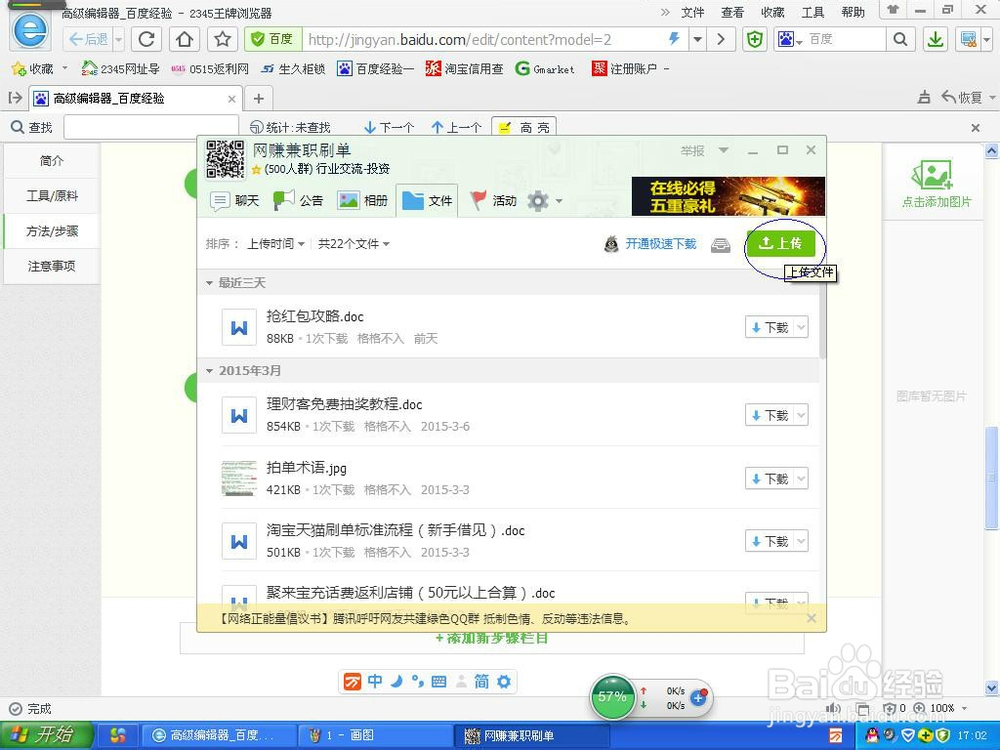The image size is (1000, 750).
Task: Click the green shield security icon
Action: click(754, 40)
